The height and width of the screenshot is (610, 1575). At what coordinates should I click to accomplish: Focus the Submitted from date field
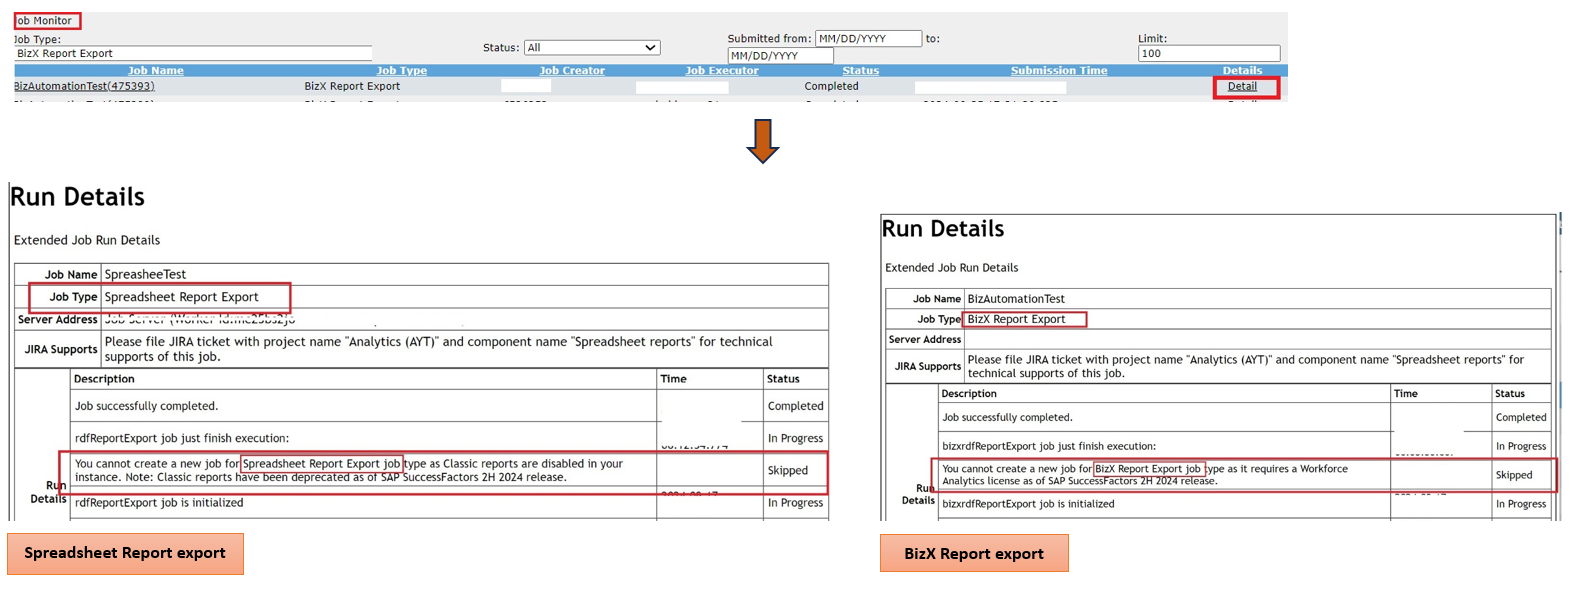pos(868,38)
